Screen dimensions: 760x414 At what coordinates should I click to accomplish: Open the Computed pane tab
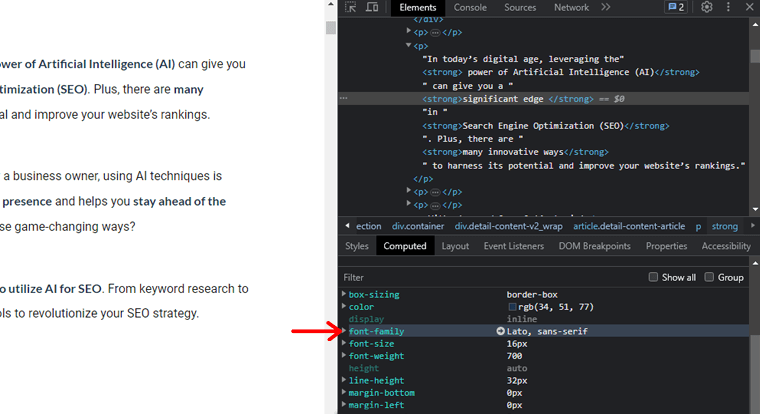(x=405, y=246)
